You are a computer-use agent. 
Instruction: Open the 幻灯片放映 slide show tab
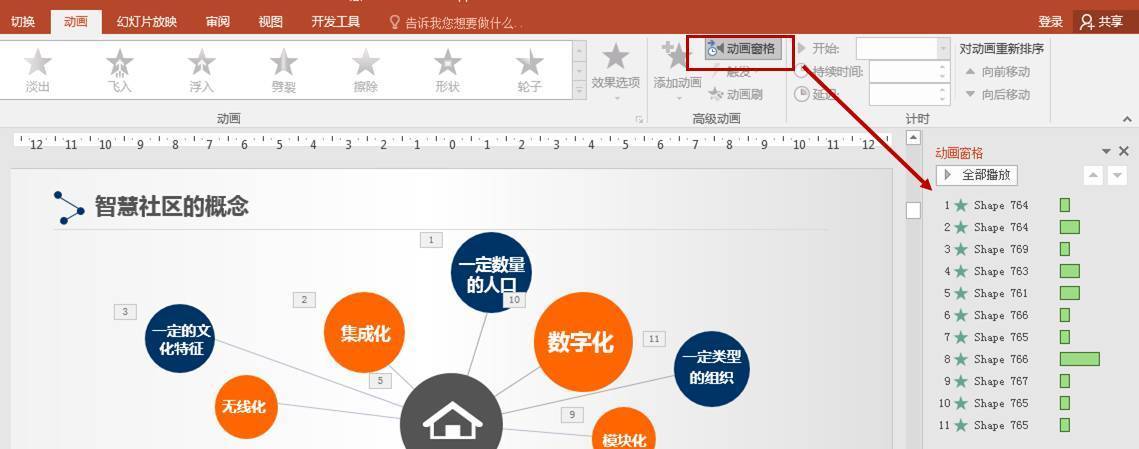coord(147,22)
